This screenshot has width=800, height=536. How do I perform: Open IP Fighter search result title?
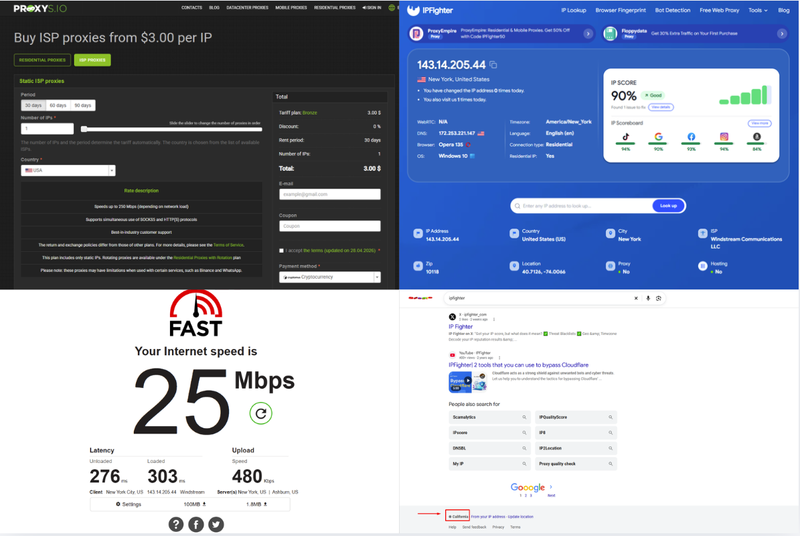click(461, 326)
